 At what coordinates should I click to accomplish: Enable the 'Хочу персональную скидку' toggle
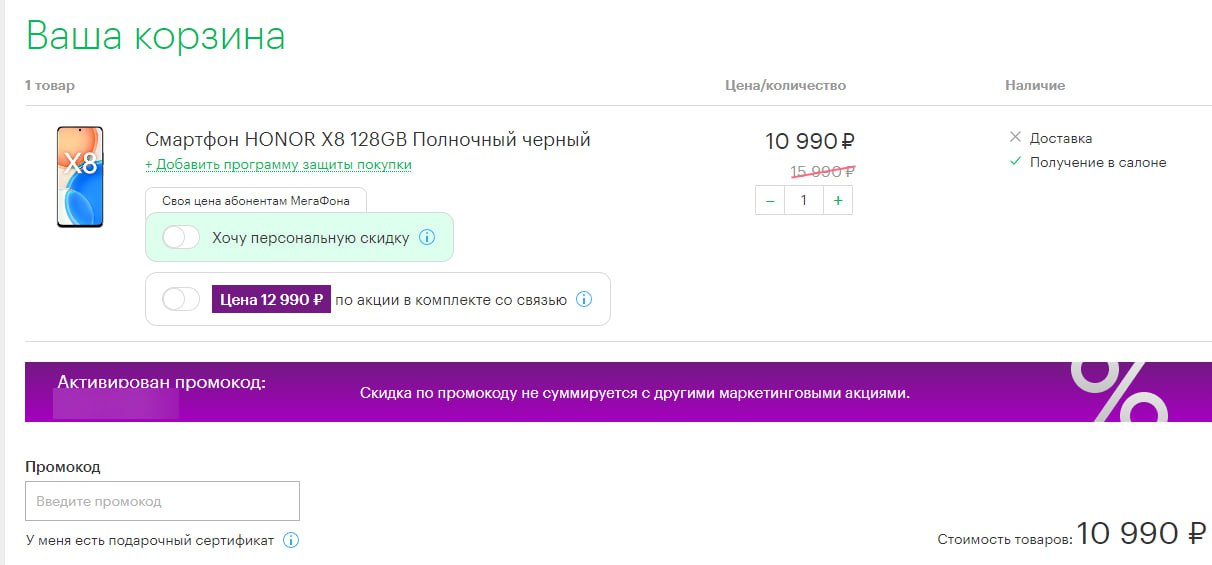tap(182, 238)
